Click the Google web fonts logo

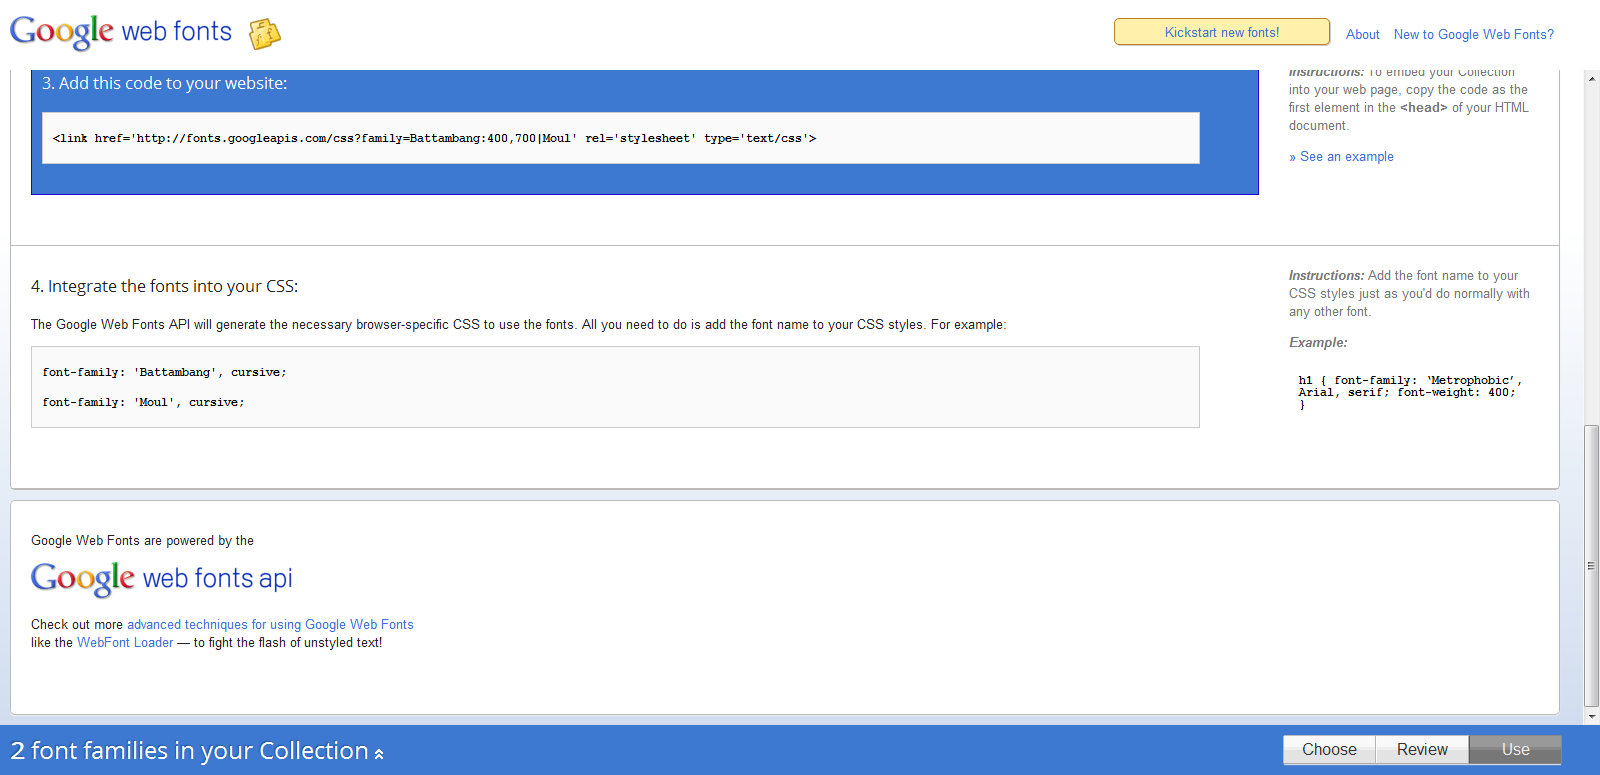click(121, 32)
